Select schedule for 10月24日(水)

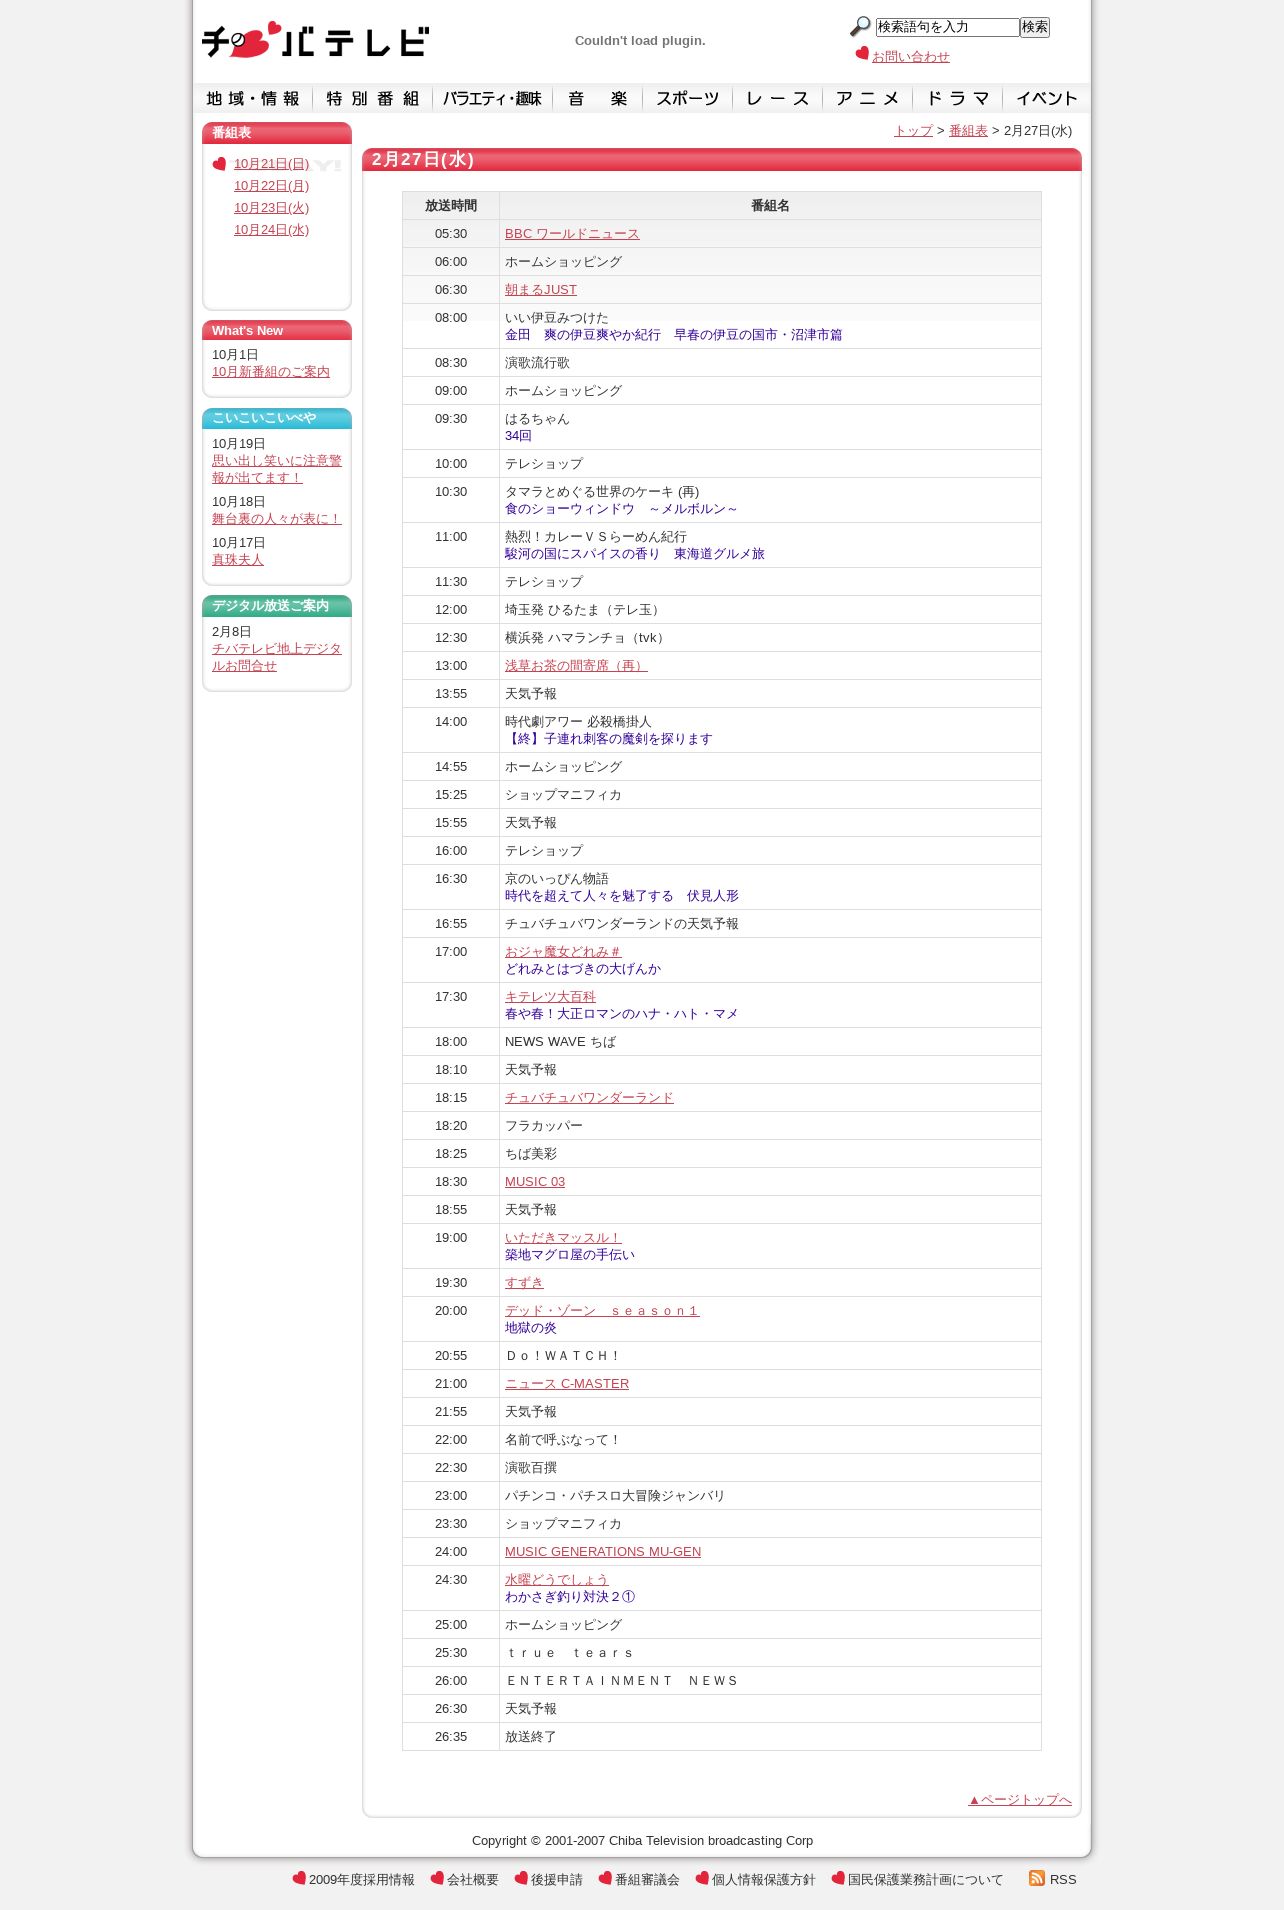coord(271,230)
